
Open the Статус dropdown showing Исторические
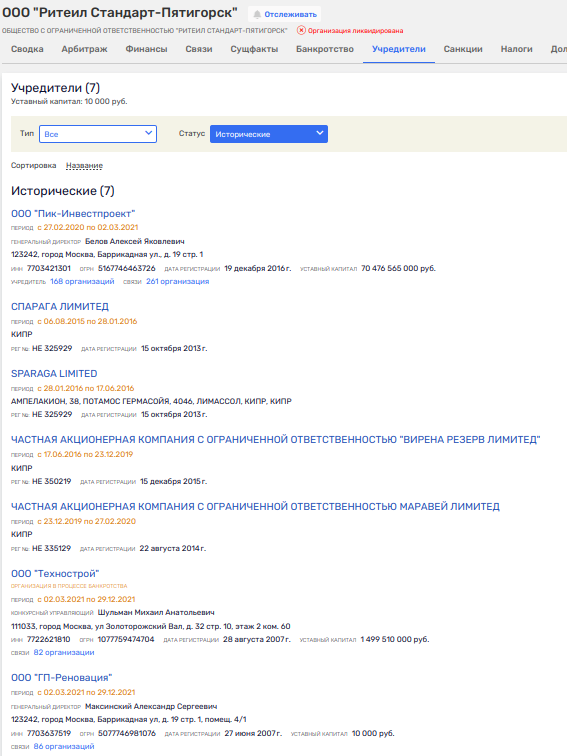pyautogui.click(x=269, y=134)
